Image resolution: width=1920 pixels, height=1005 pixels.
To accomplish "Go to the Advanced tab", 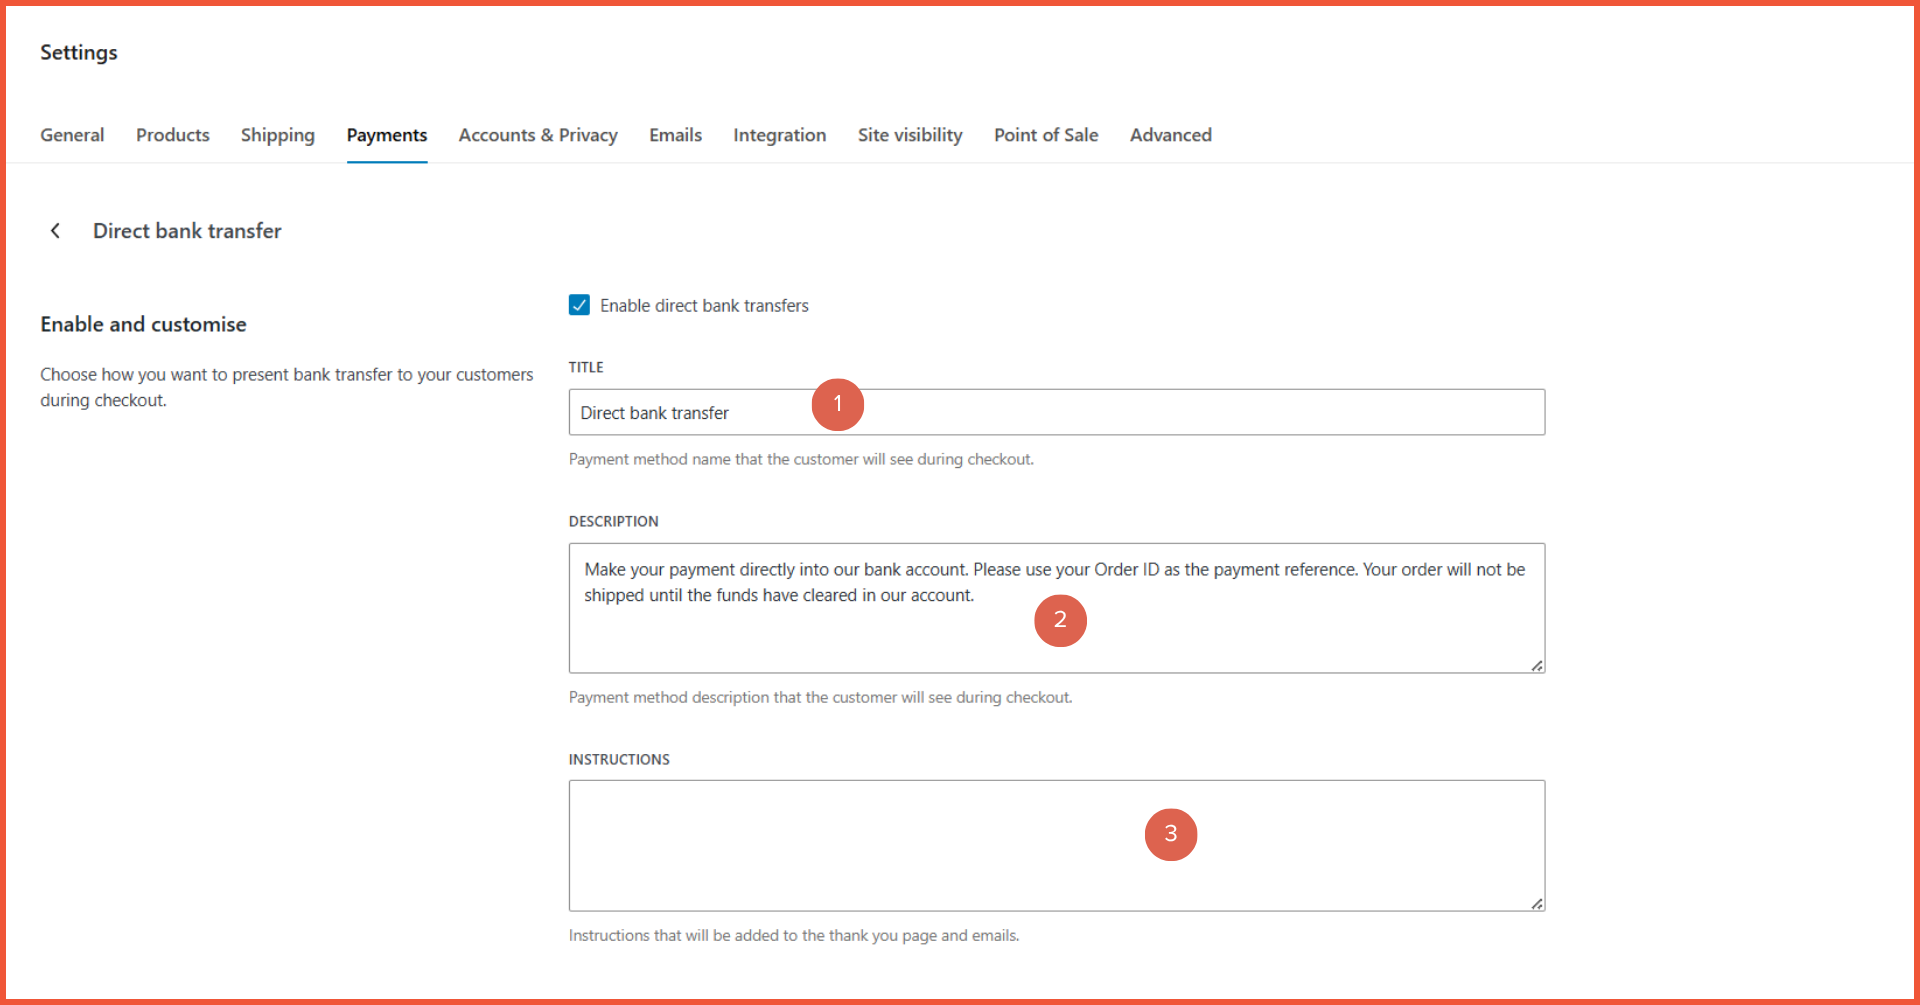I will point(1170,135).
